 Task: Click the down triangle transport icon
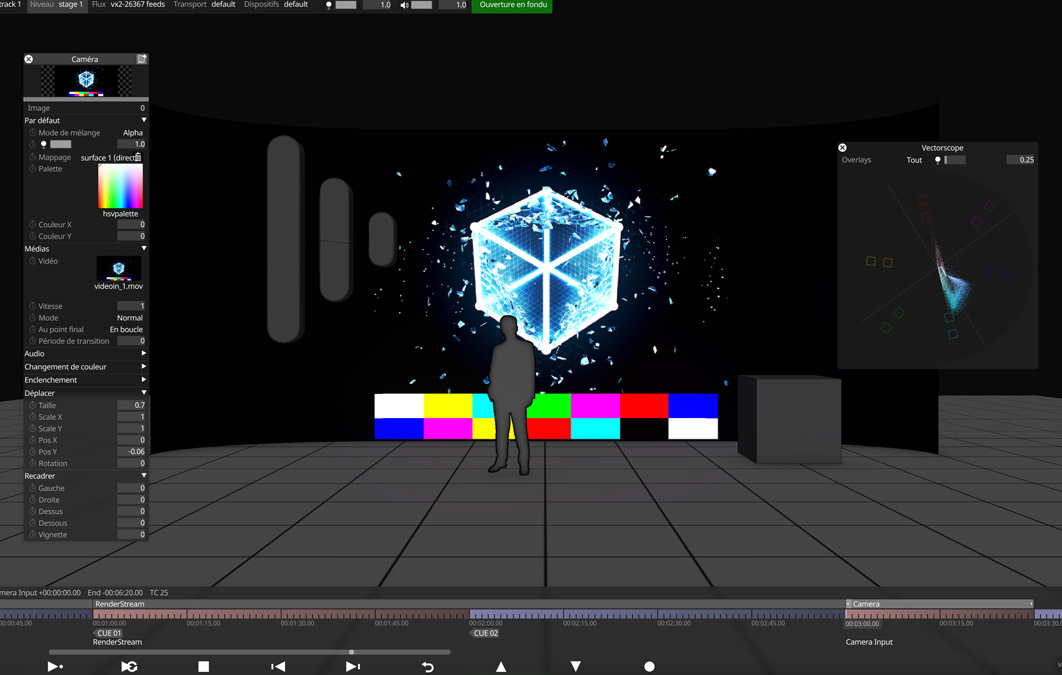point(575,666)
